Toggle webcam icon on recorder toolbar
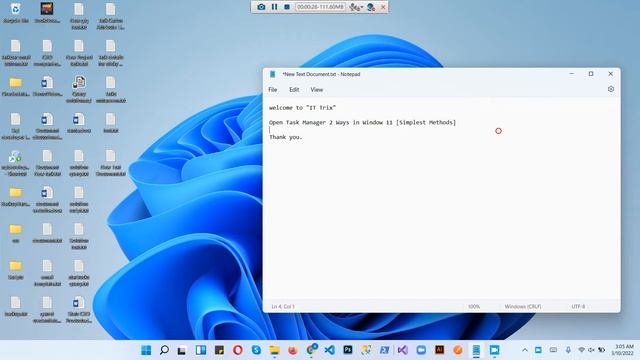This screenshot has width=640, height=360. point(371,7)
